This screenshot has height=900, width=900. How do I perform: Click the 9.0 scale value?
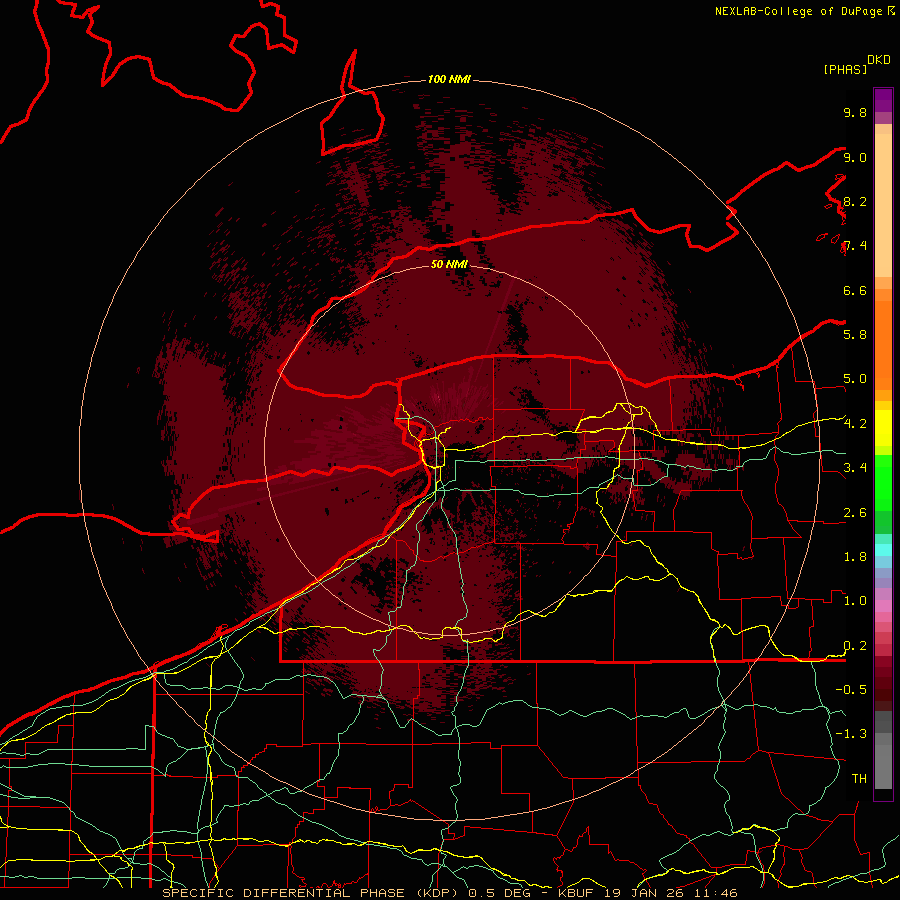coord(855,157)
